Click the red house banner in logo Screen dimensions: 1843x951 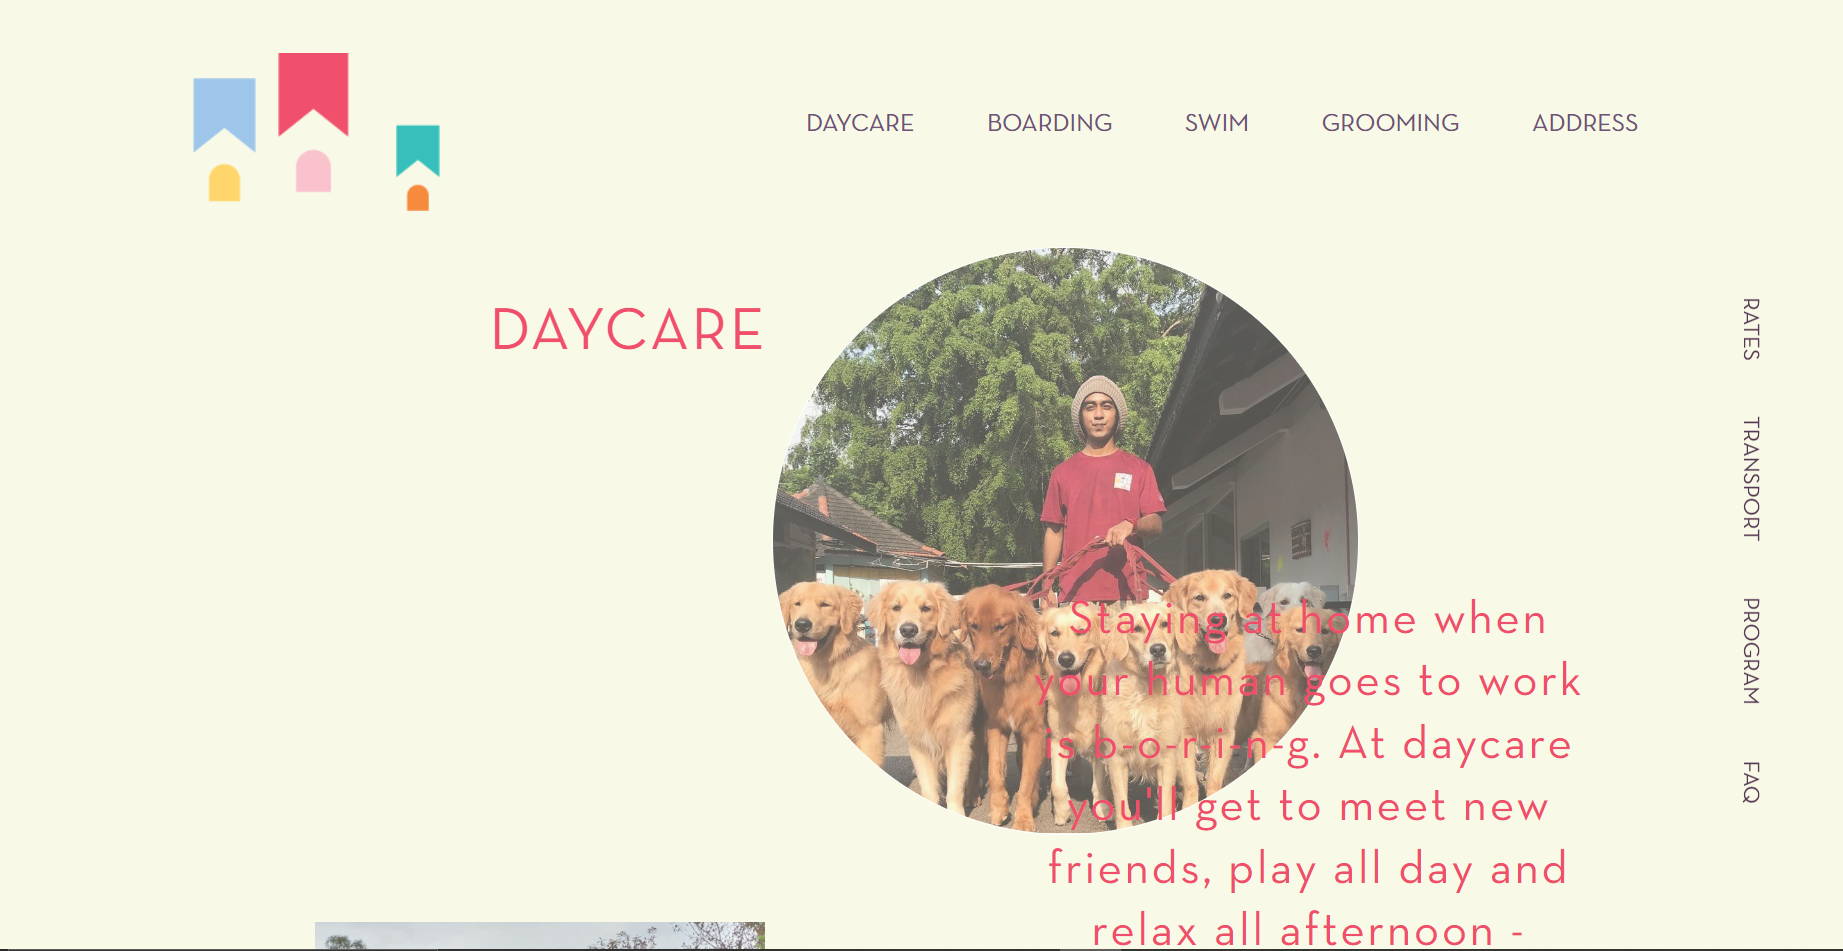(313, 93)
